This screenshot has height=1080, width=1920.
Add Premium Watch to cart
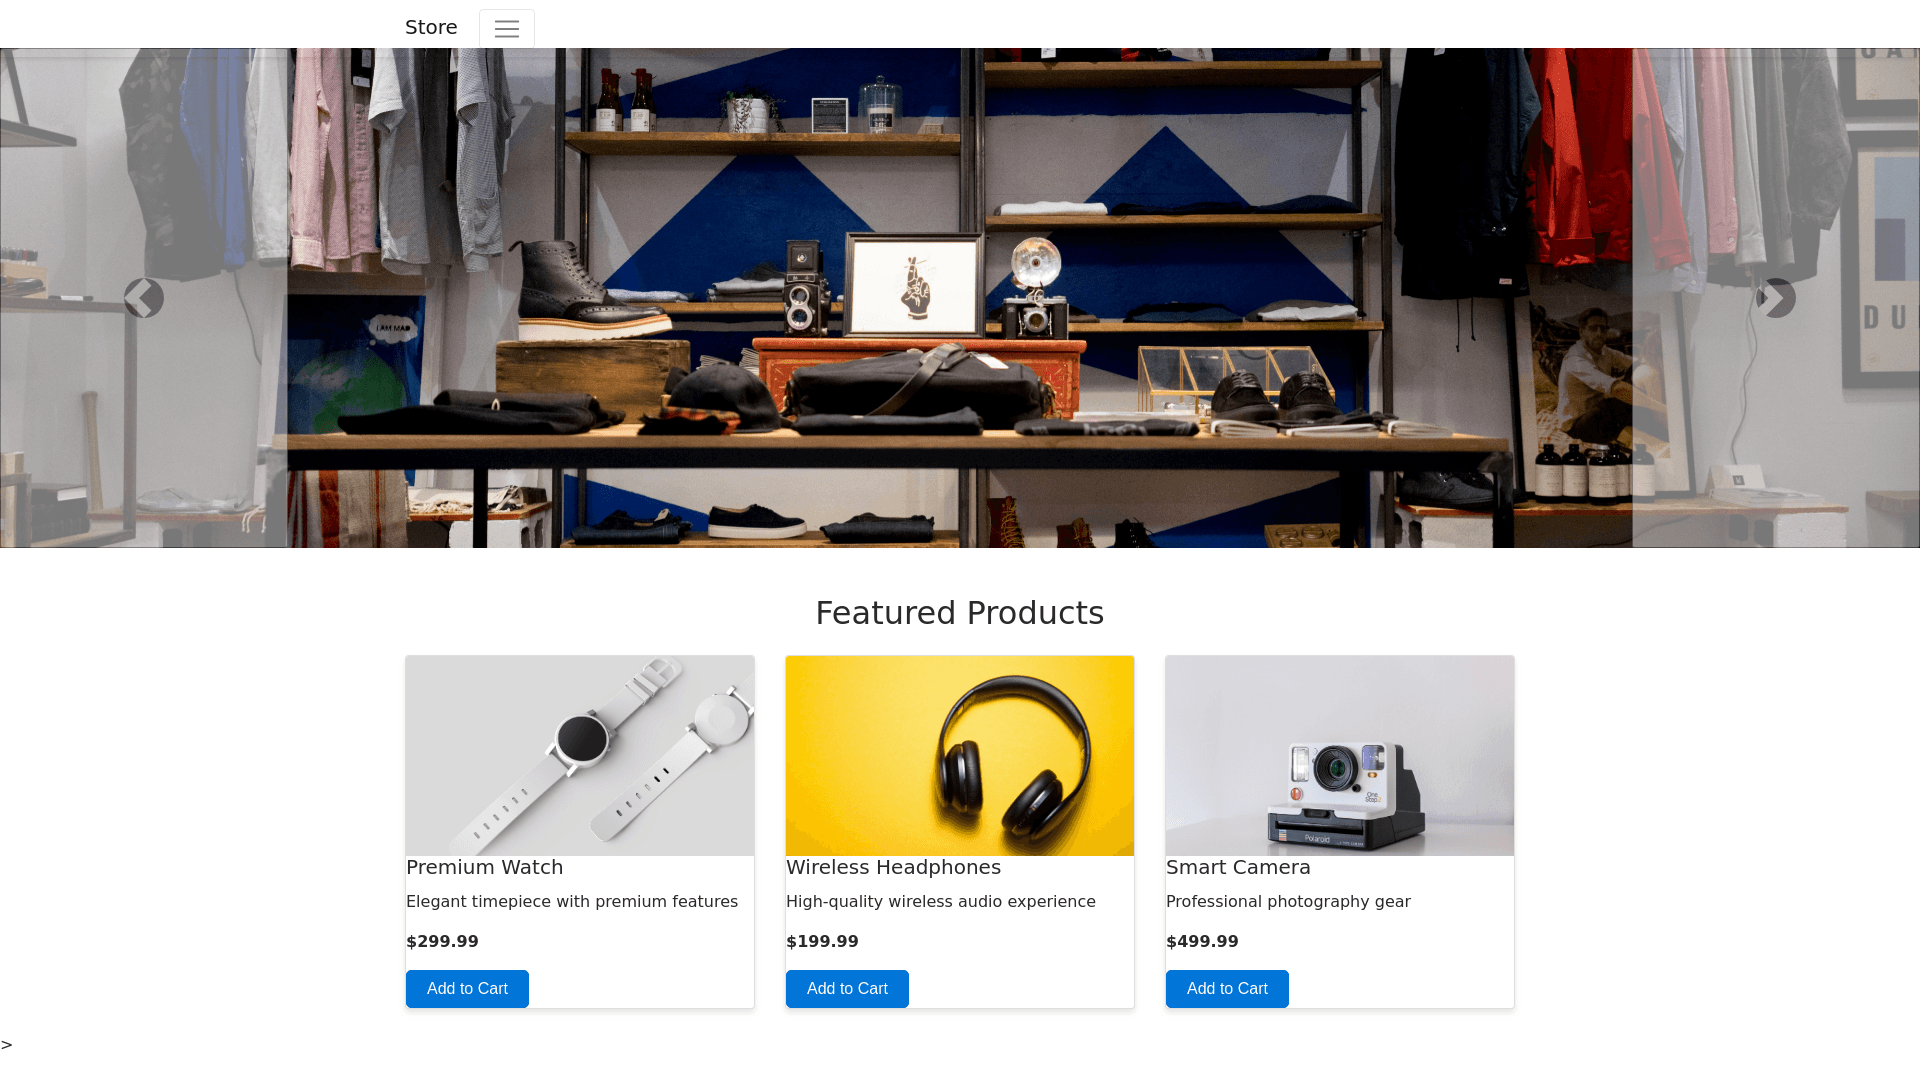467,989
